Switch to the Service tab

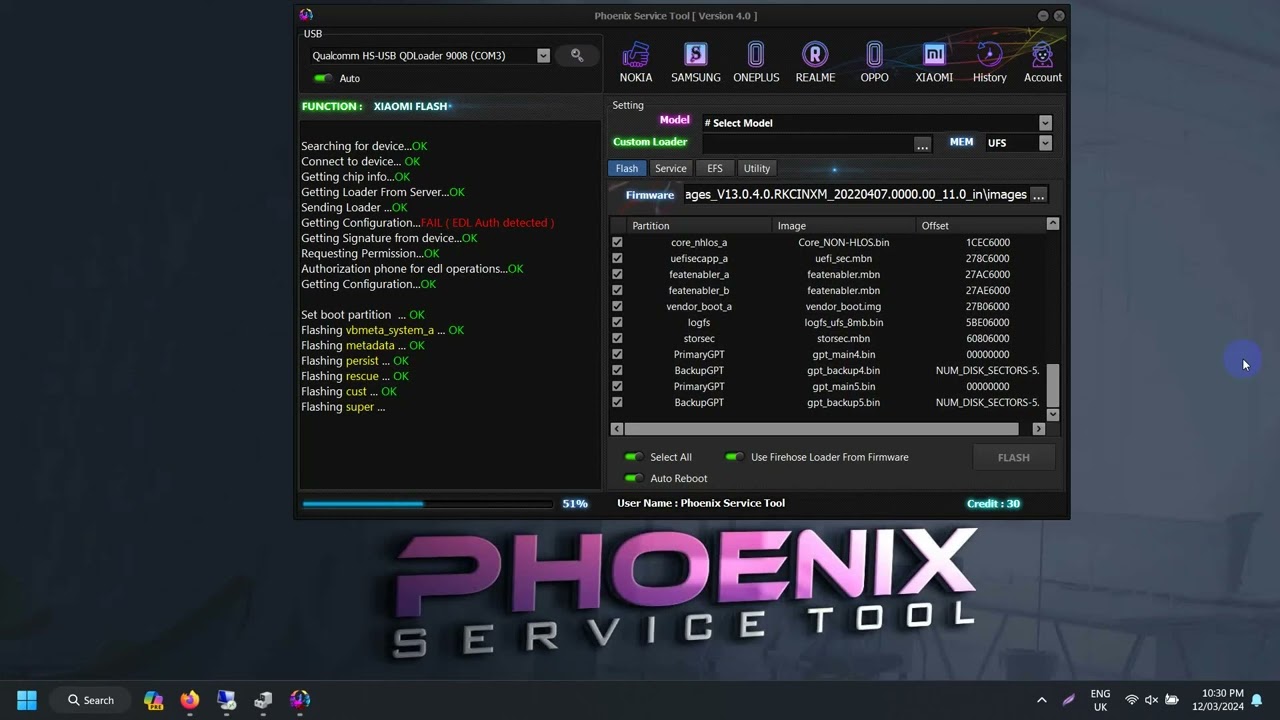click(x=670, y=168)
